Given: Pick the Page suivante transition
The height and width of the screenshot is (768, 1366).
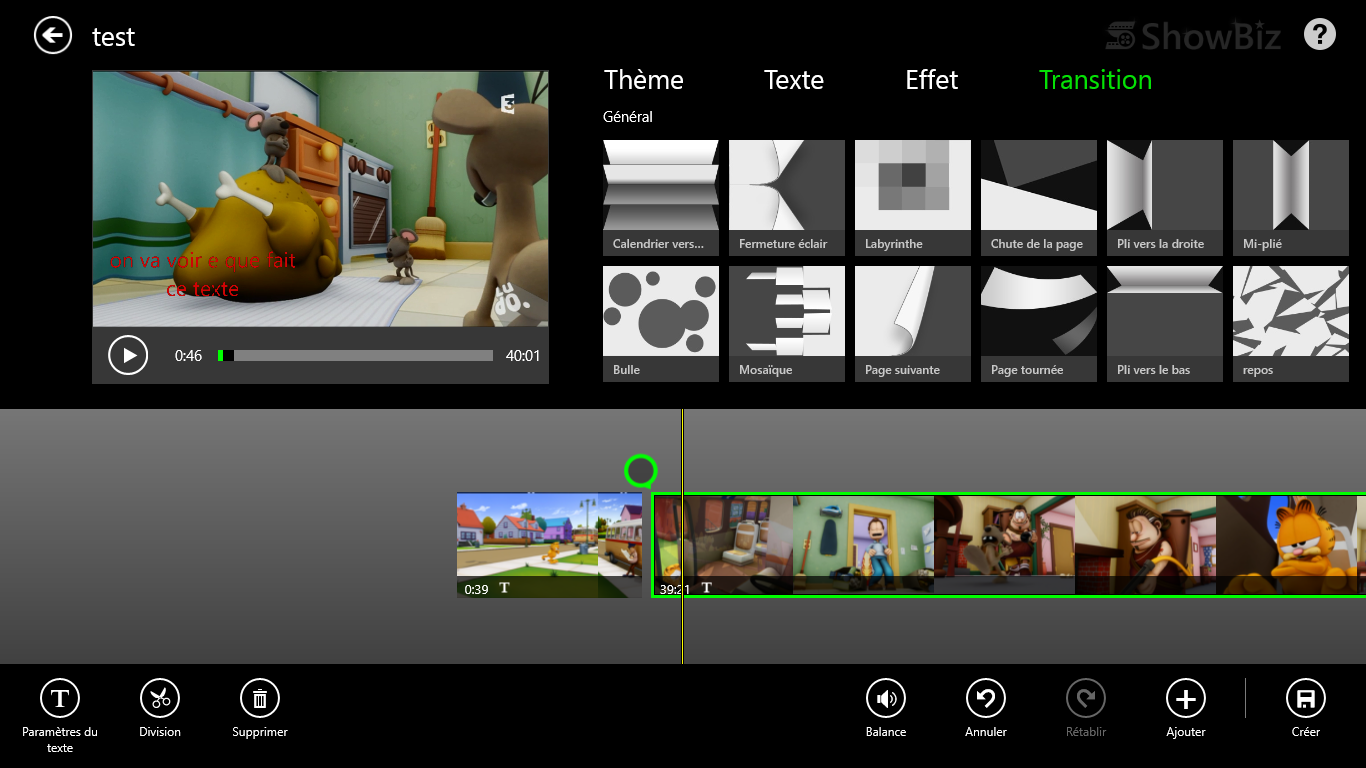Looking at the screenshot, I should 913,324.
